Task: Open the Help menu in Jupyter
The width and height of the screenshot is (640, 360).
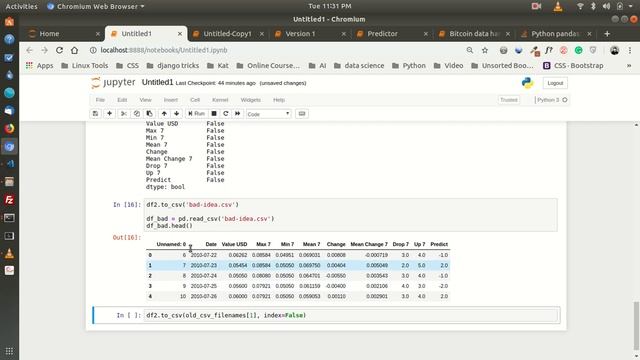Action: pyautogui.click(x=279, y=100)
